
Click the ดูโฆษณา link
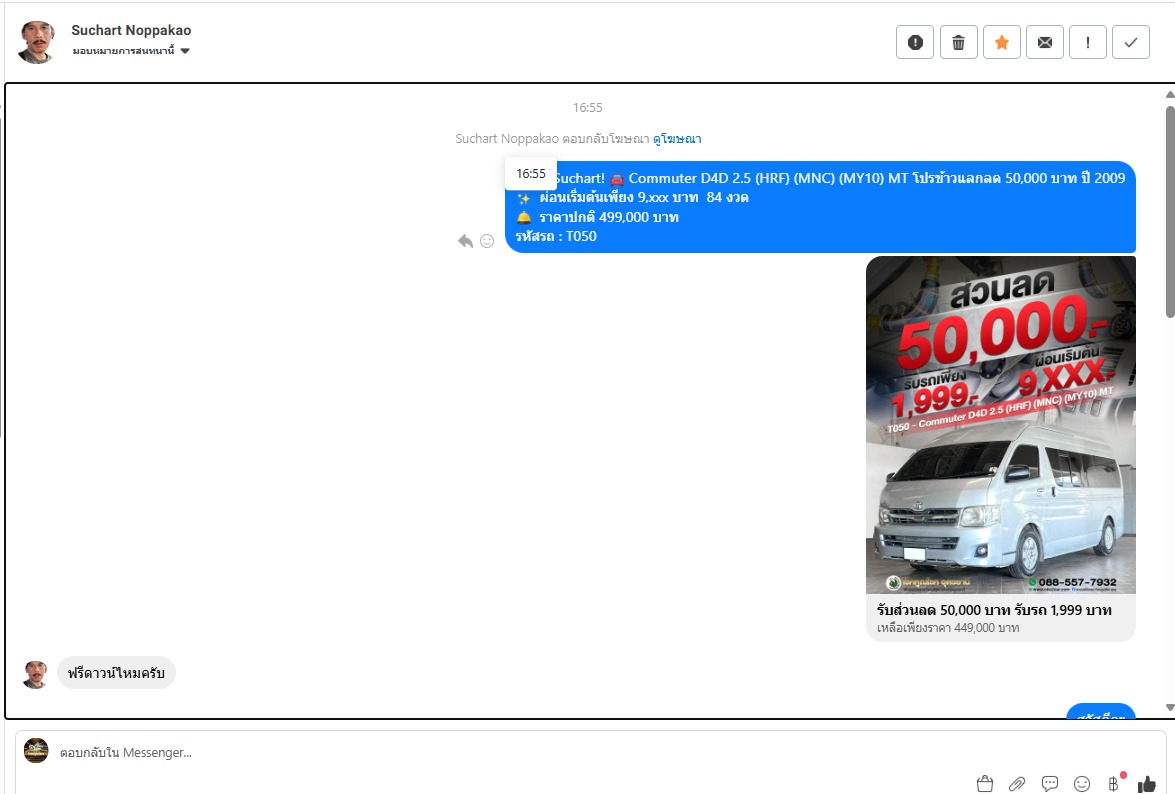click(x=677, y=139)
